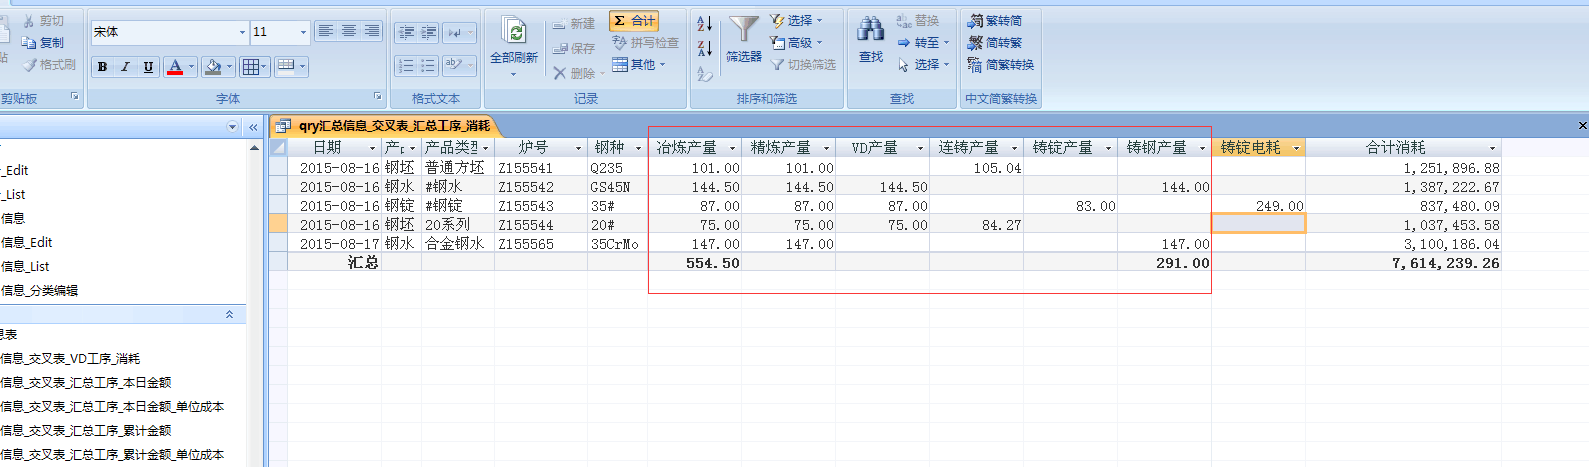
Task: Toggle underline formatting
Action: 148,67
